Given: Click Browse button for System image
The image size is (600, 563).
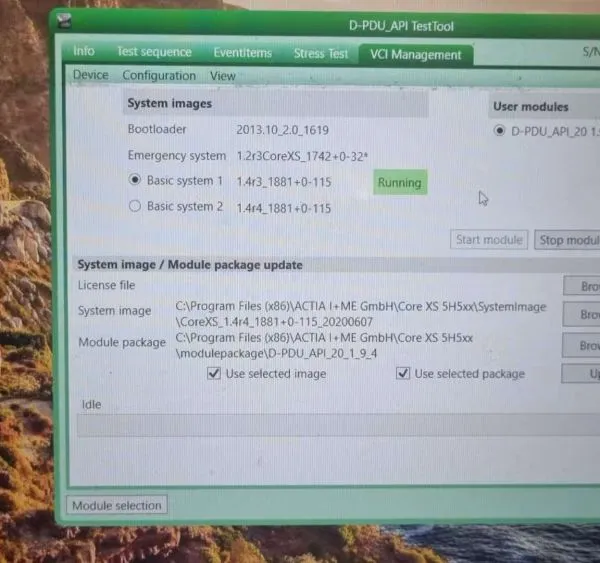Looking at the screenshot, I should (581, 314).
